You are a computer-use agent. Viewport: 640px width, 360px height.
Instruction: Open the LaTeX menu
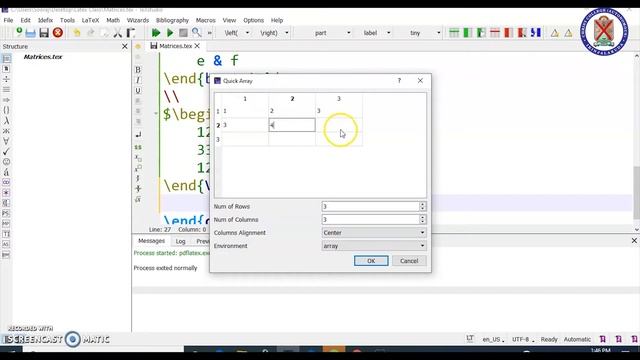[x=90, y=20]
